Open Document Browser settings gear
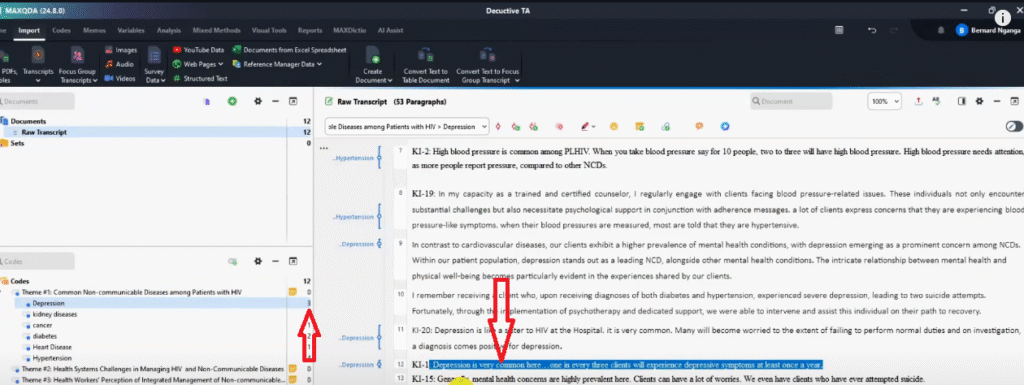 point(980,101)
